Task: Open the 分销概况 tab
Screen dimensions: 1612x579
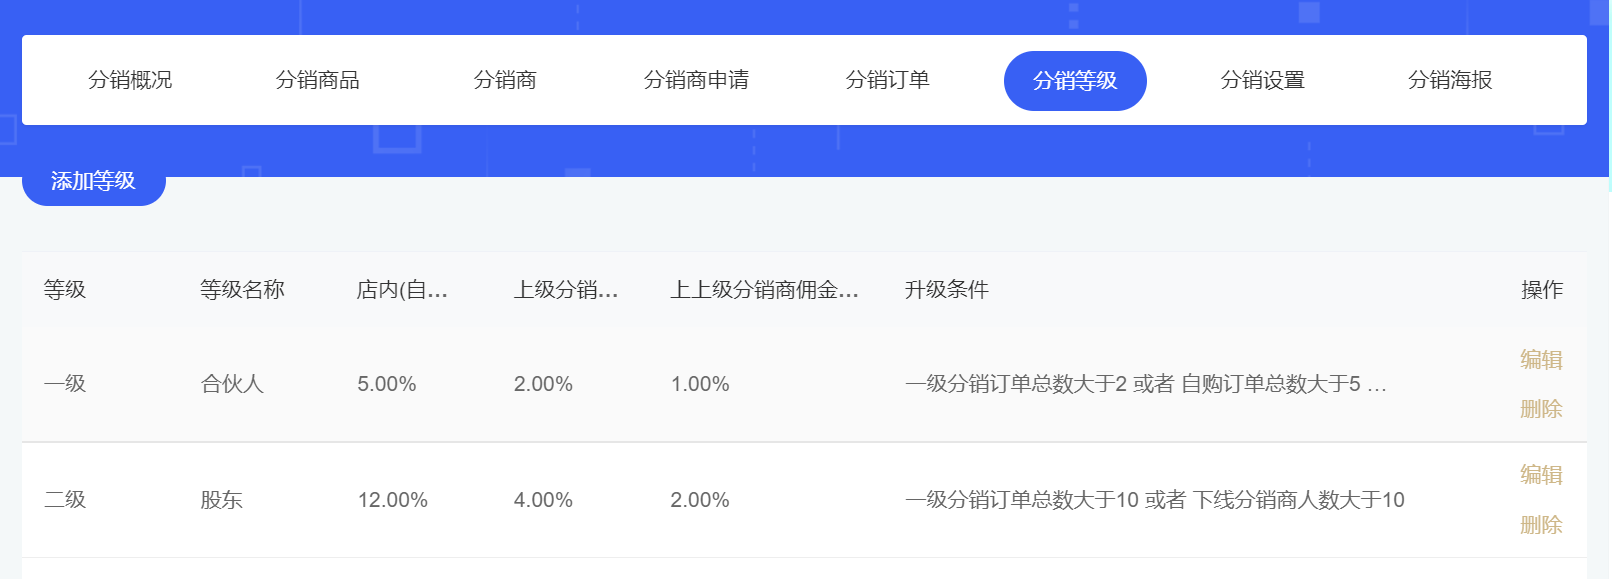Action: pos(130,80)
